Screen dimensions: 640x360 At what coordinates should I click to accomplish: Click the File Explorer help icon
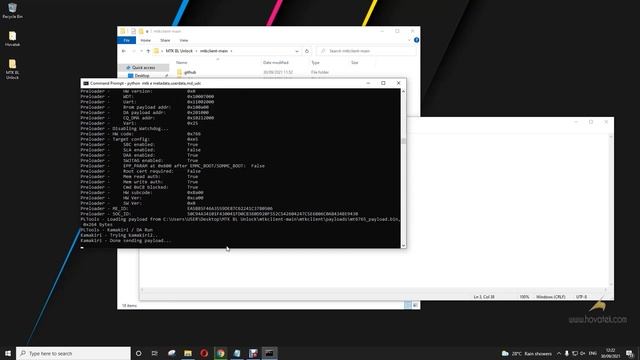(x=416, y=40)
